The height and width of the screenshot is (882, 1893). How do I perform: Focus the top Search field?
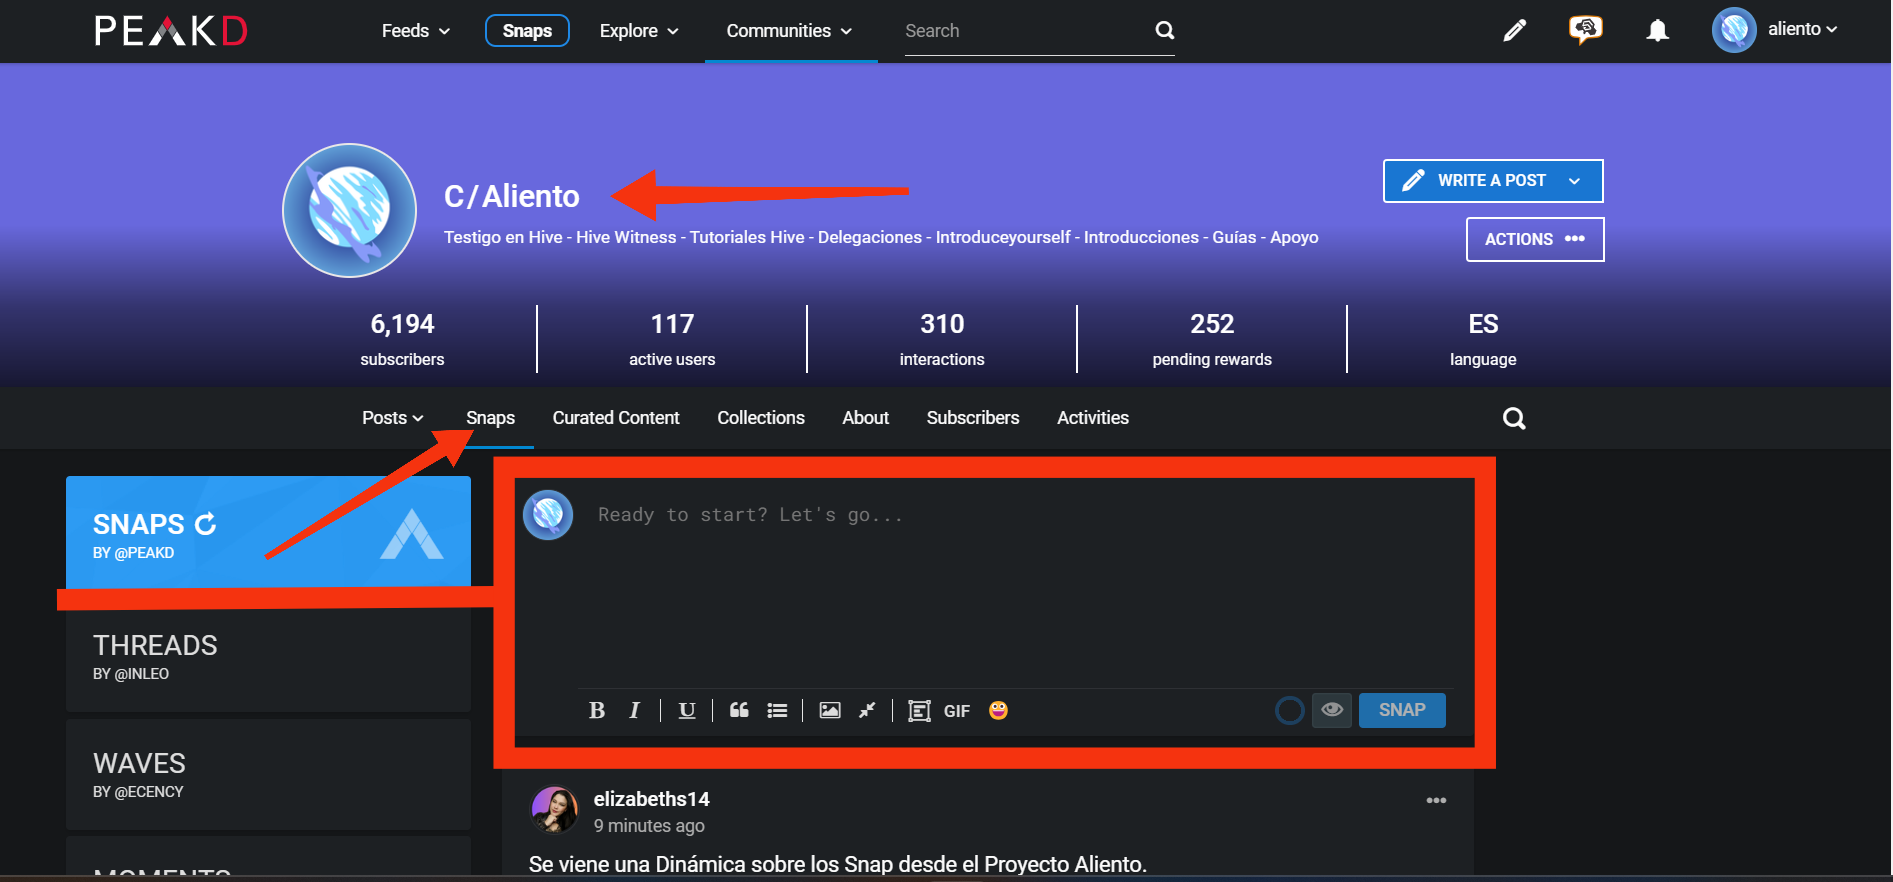1025,31
